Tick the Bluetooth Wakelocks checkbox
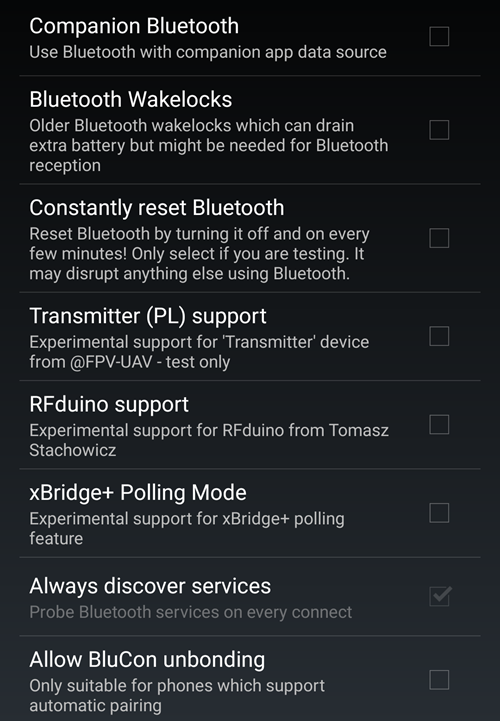The width and height of the screenshot is (500, 721). pos(439,130)
